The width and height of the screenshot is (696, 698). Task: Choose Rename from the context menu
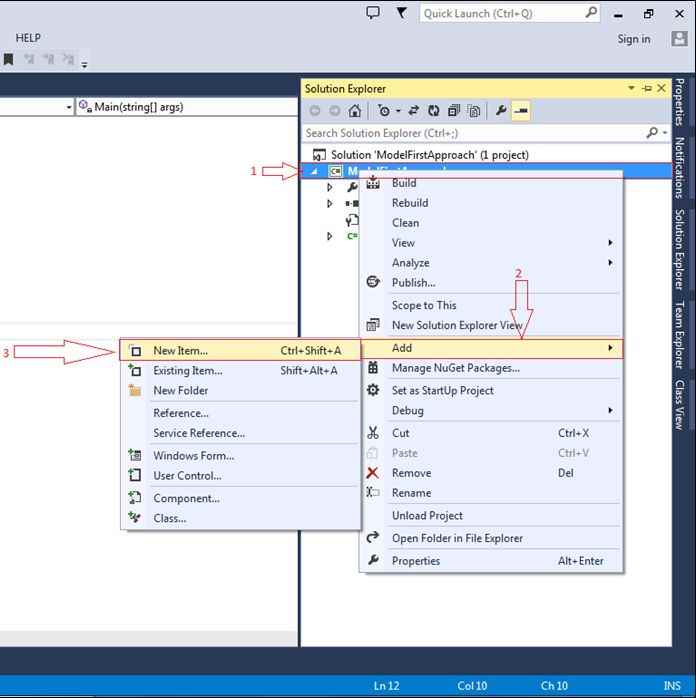(x=491, y=493)
